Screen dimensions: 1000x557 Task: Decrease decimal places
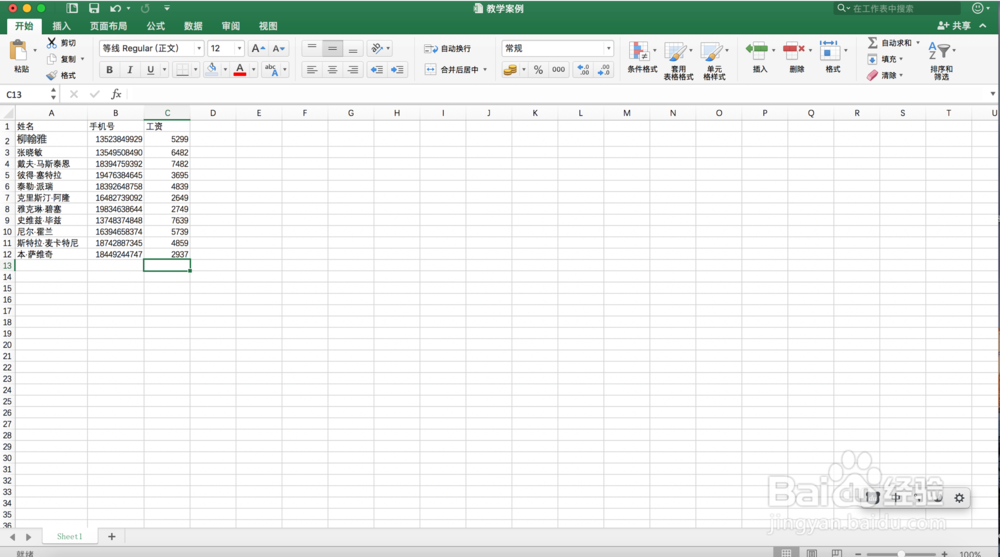604,70
